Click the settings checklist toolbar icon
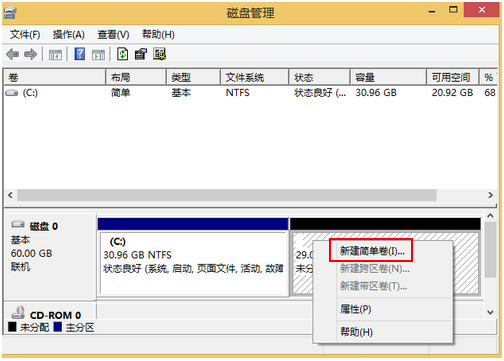 click(x=160, y=54)
